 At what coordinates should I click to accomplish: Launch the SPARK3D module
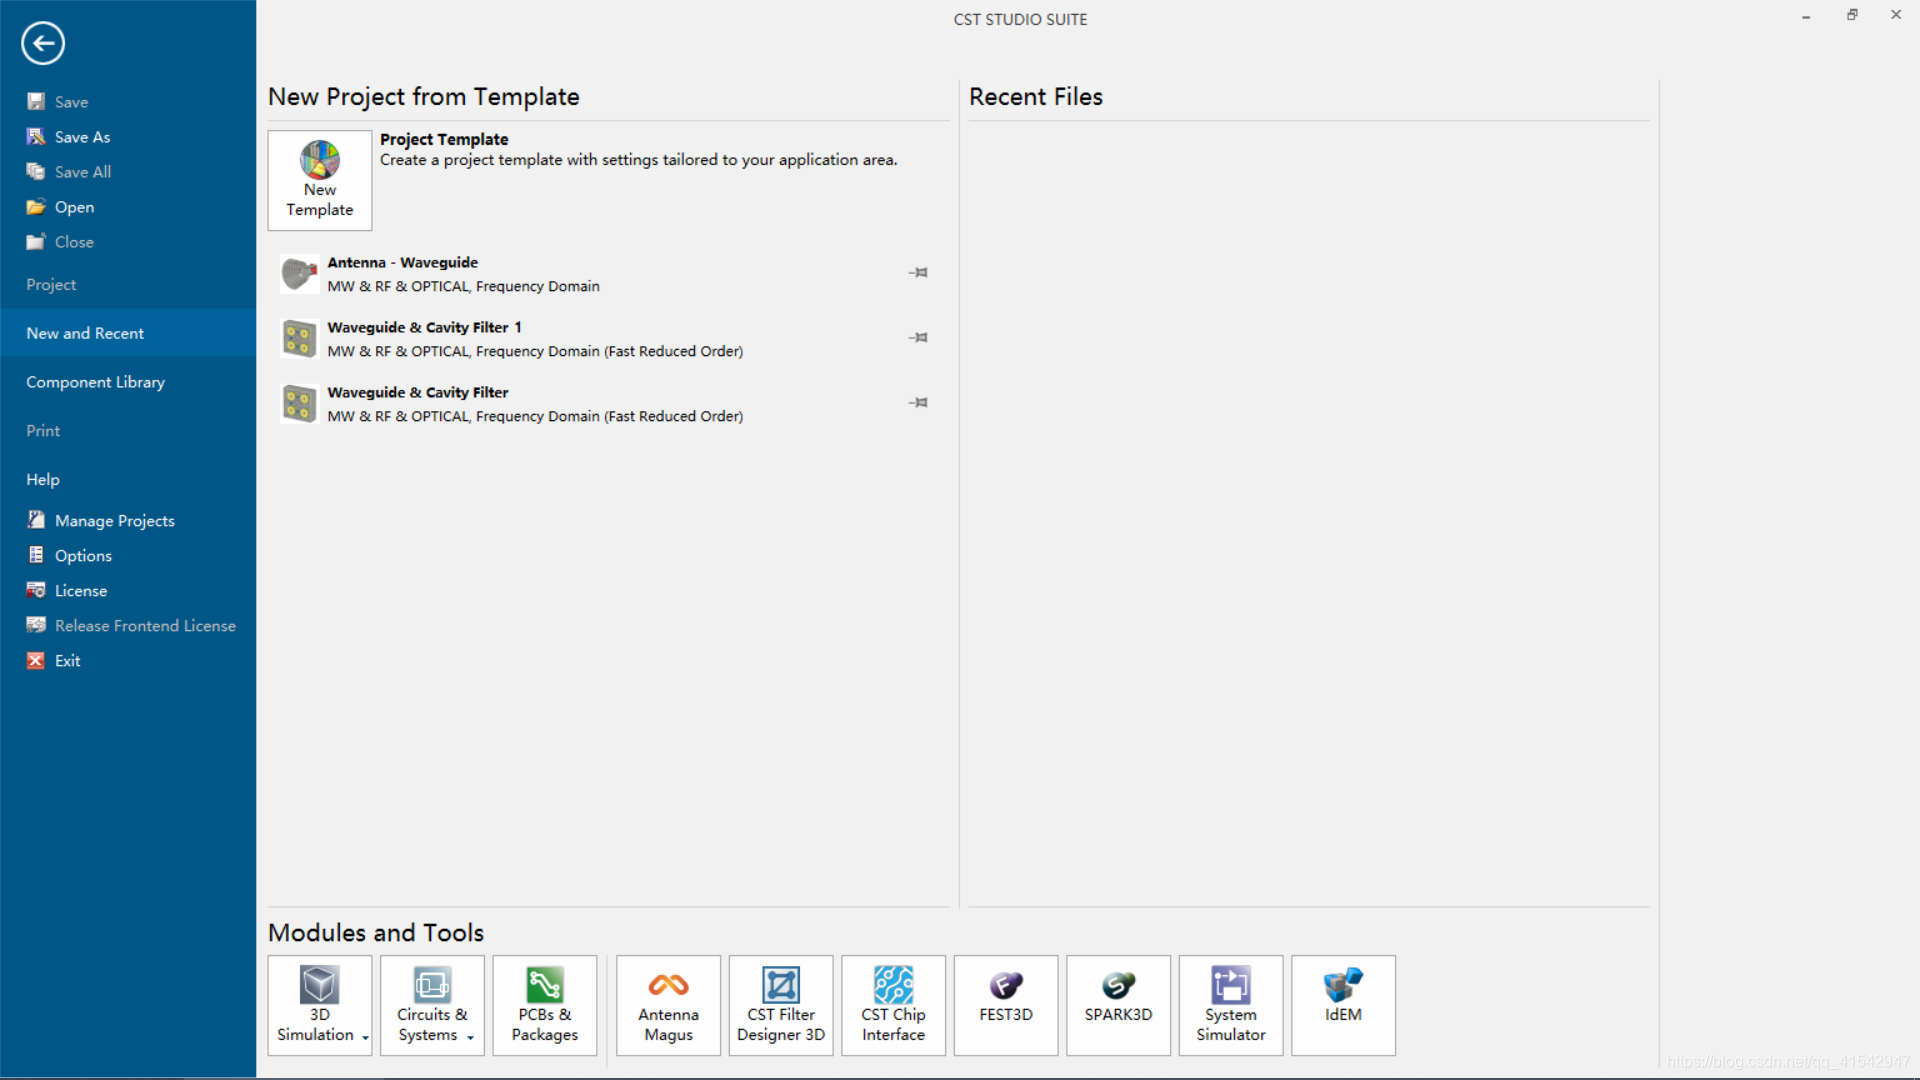tap(1119, 1005)
